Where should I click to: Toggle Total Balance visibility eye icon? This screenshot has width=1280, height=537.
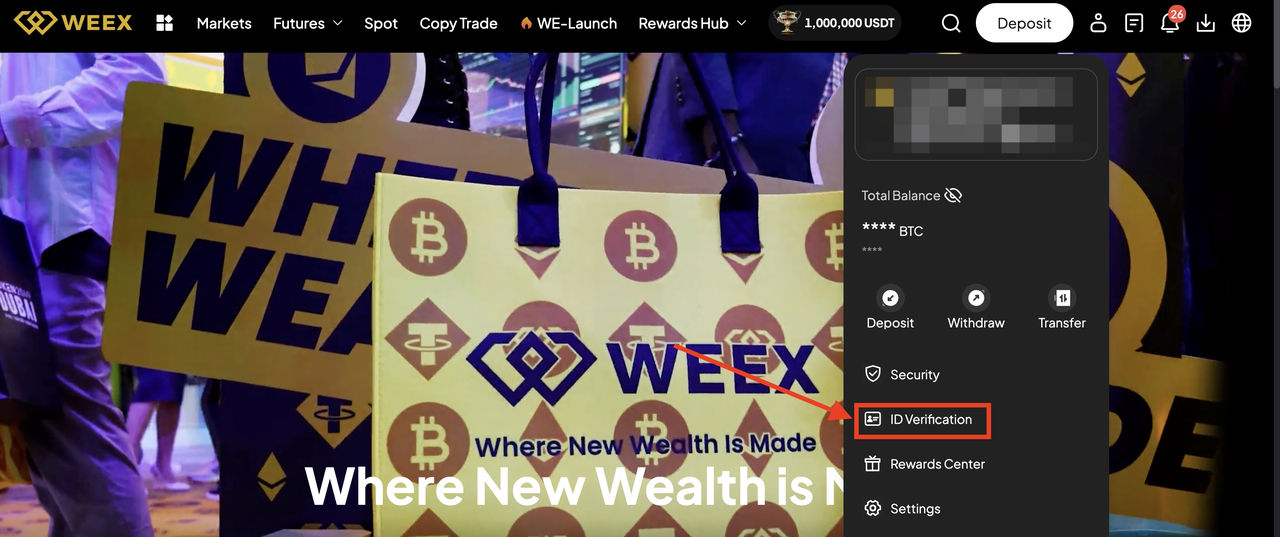(953, 196)
